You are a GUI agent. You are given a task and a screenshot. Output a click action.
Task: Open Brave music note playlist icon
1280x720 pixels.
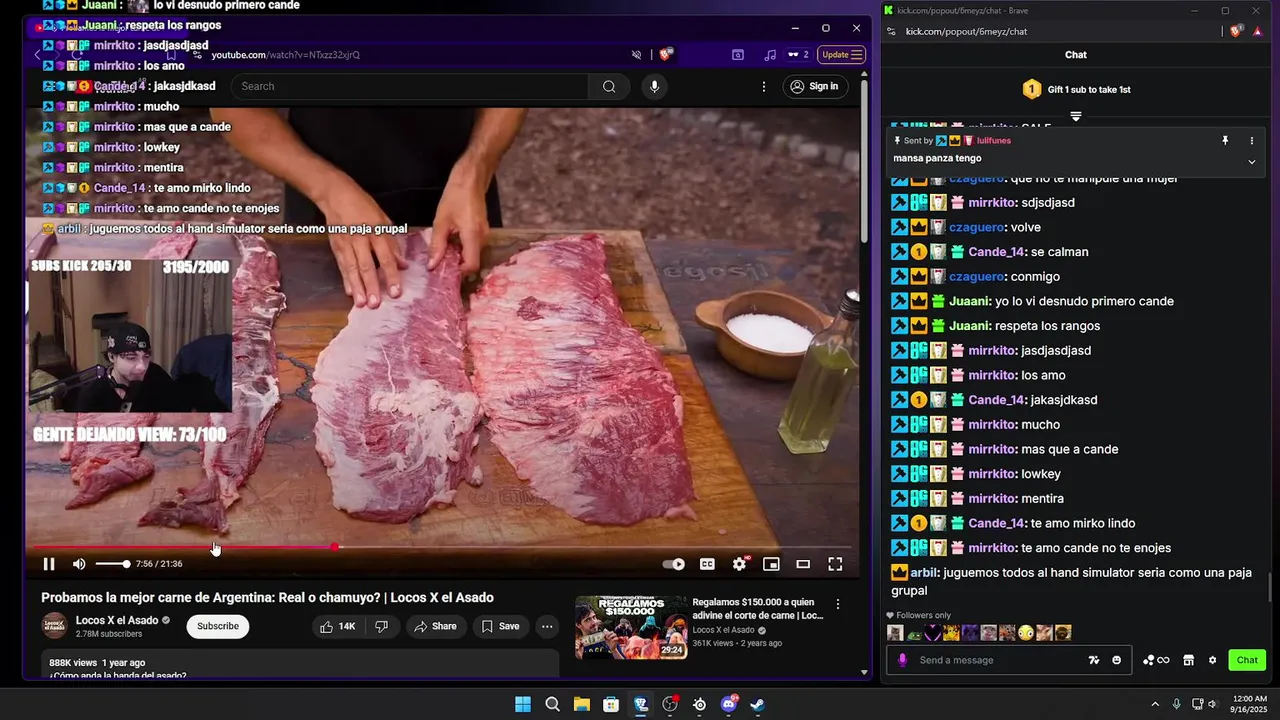coord(769,55)
